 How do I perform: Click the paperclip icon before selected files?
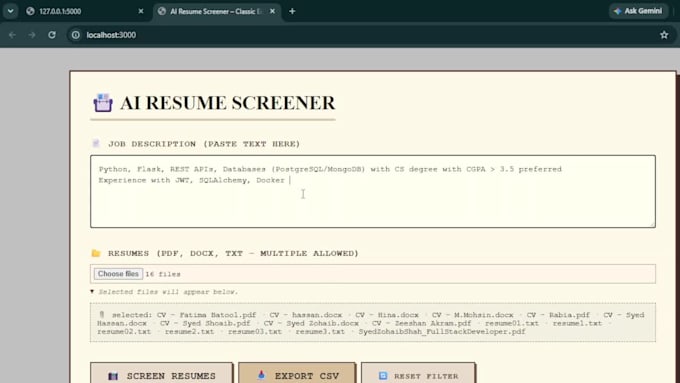coord(102,314)
